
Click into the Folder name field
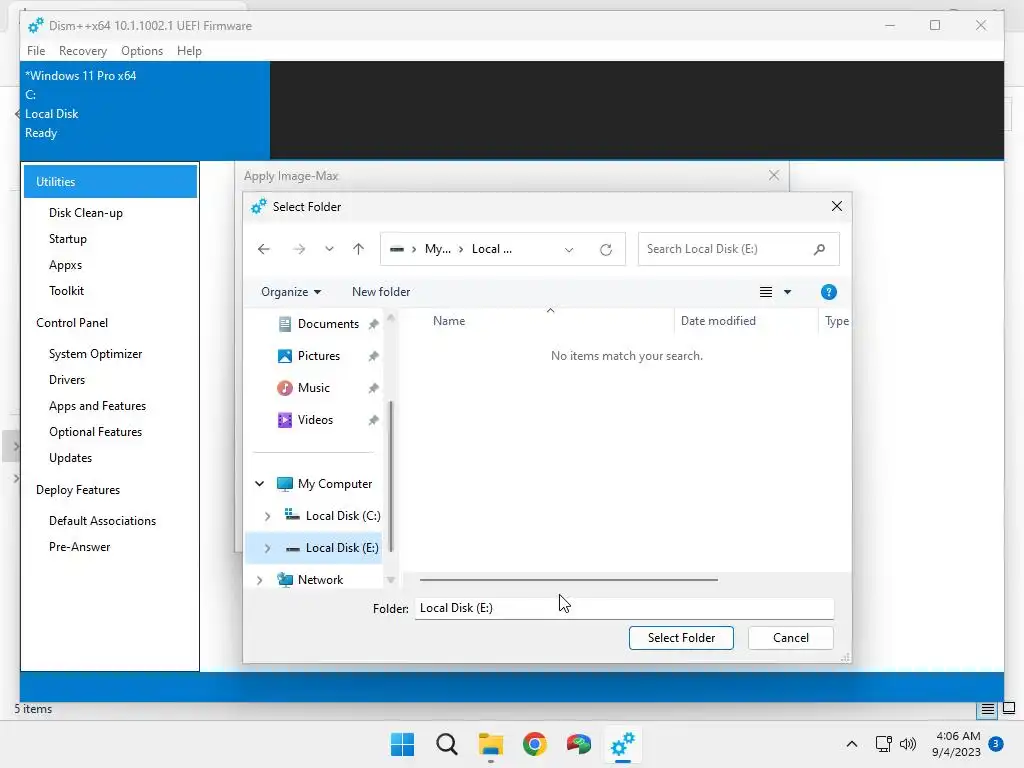pos(624,608)
